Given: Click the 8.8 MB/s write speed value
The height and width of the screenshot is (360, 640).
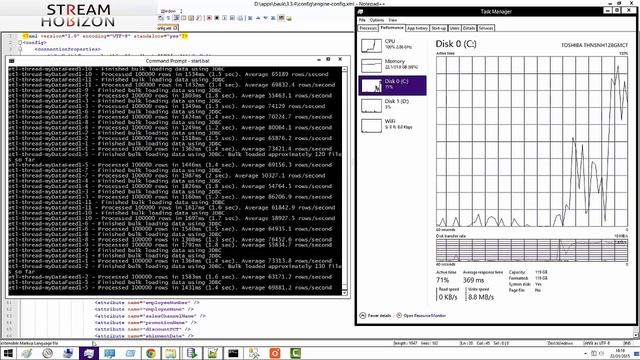Looking at the screenshot, I should point(481,297).
